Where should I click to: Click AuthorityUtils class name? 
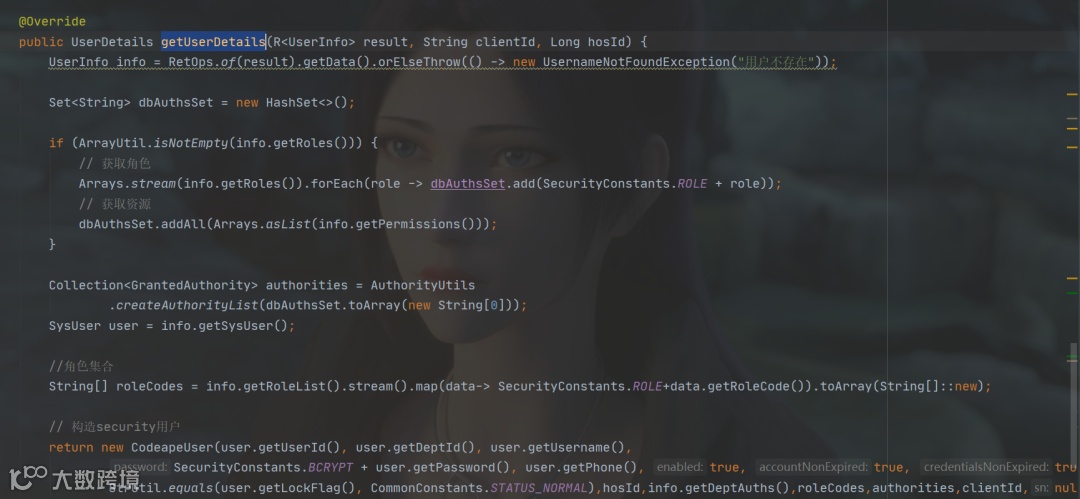pos(423,285)
